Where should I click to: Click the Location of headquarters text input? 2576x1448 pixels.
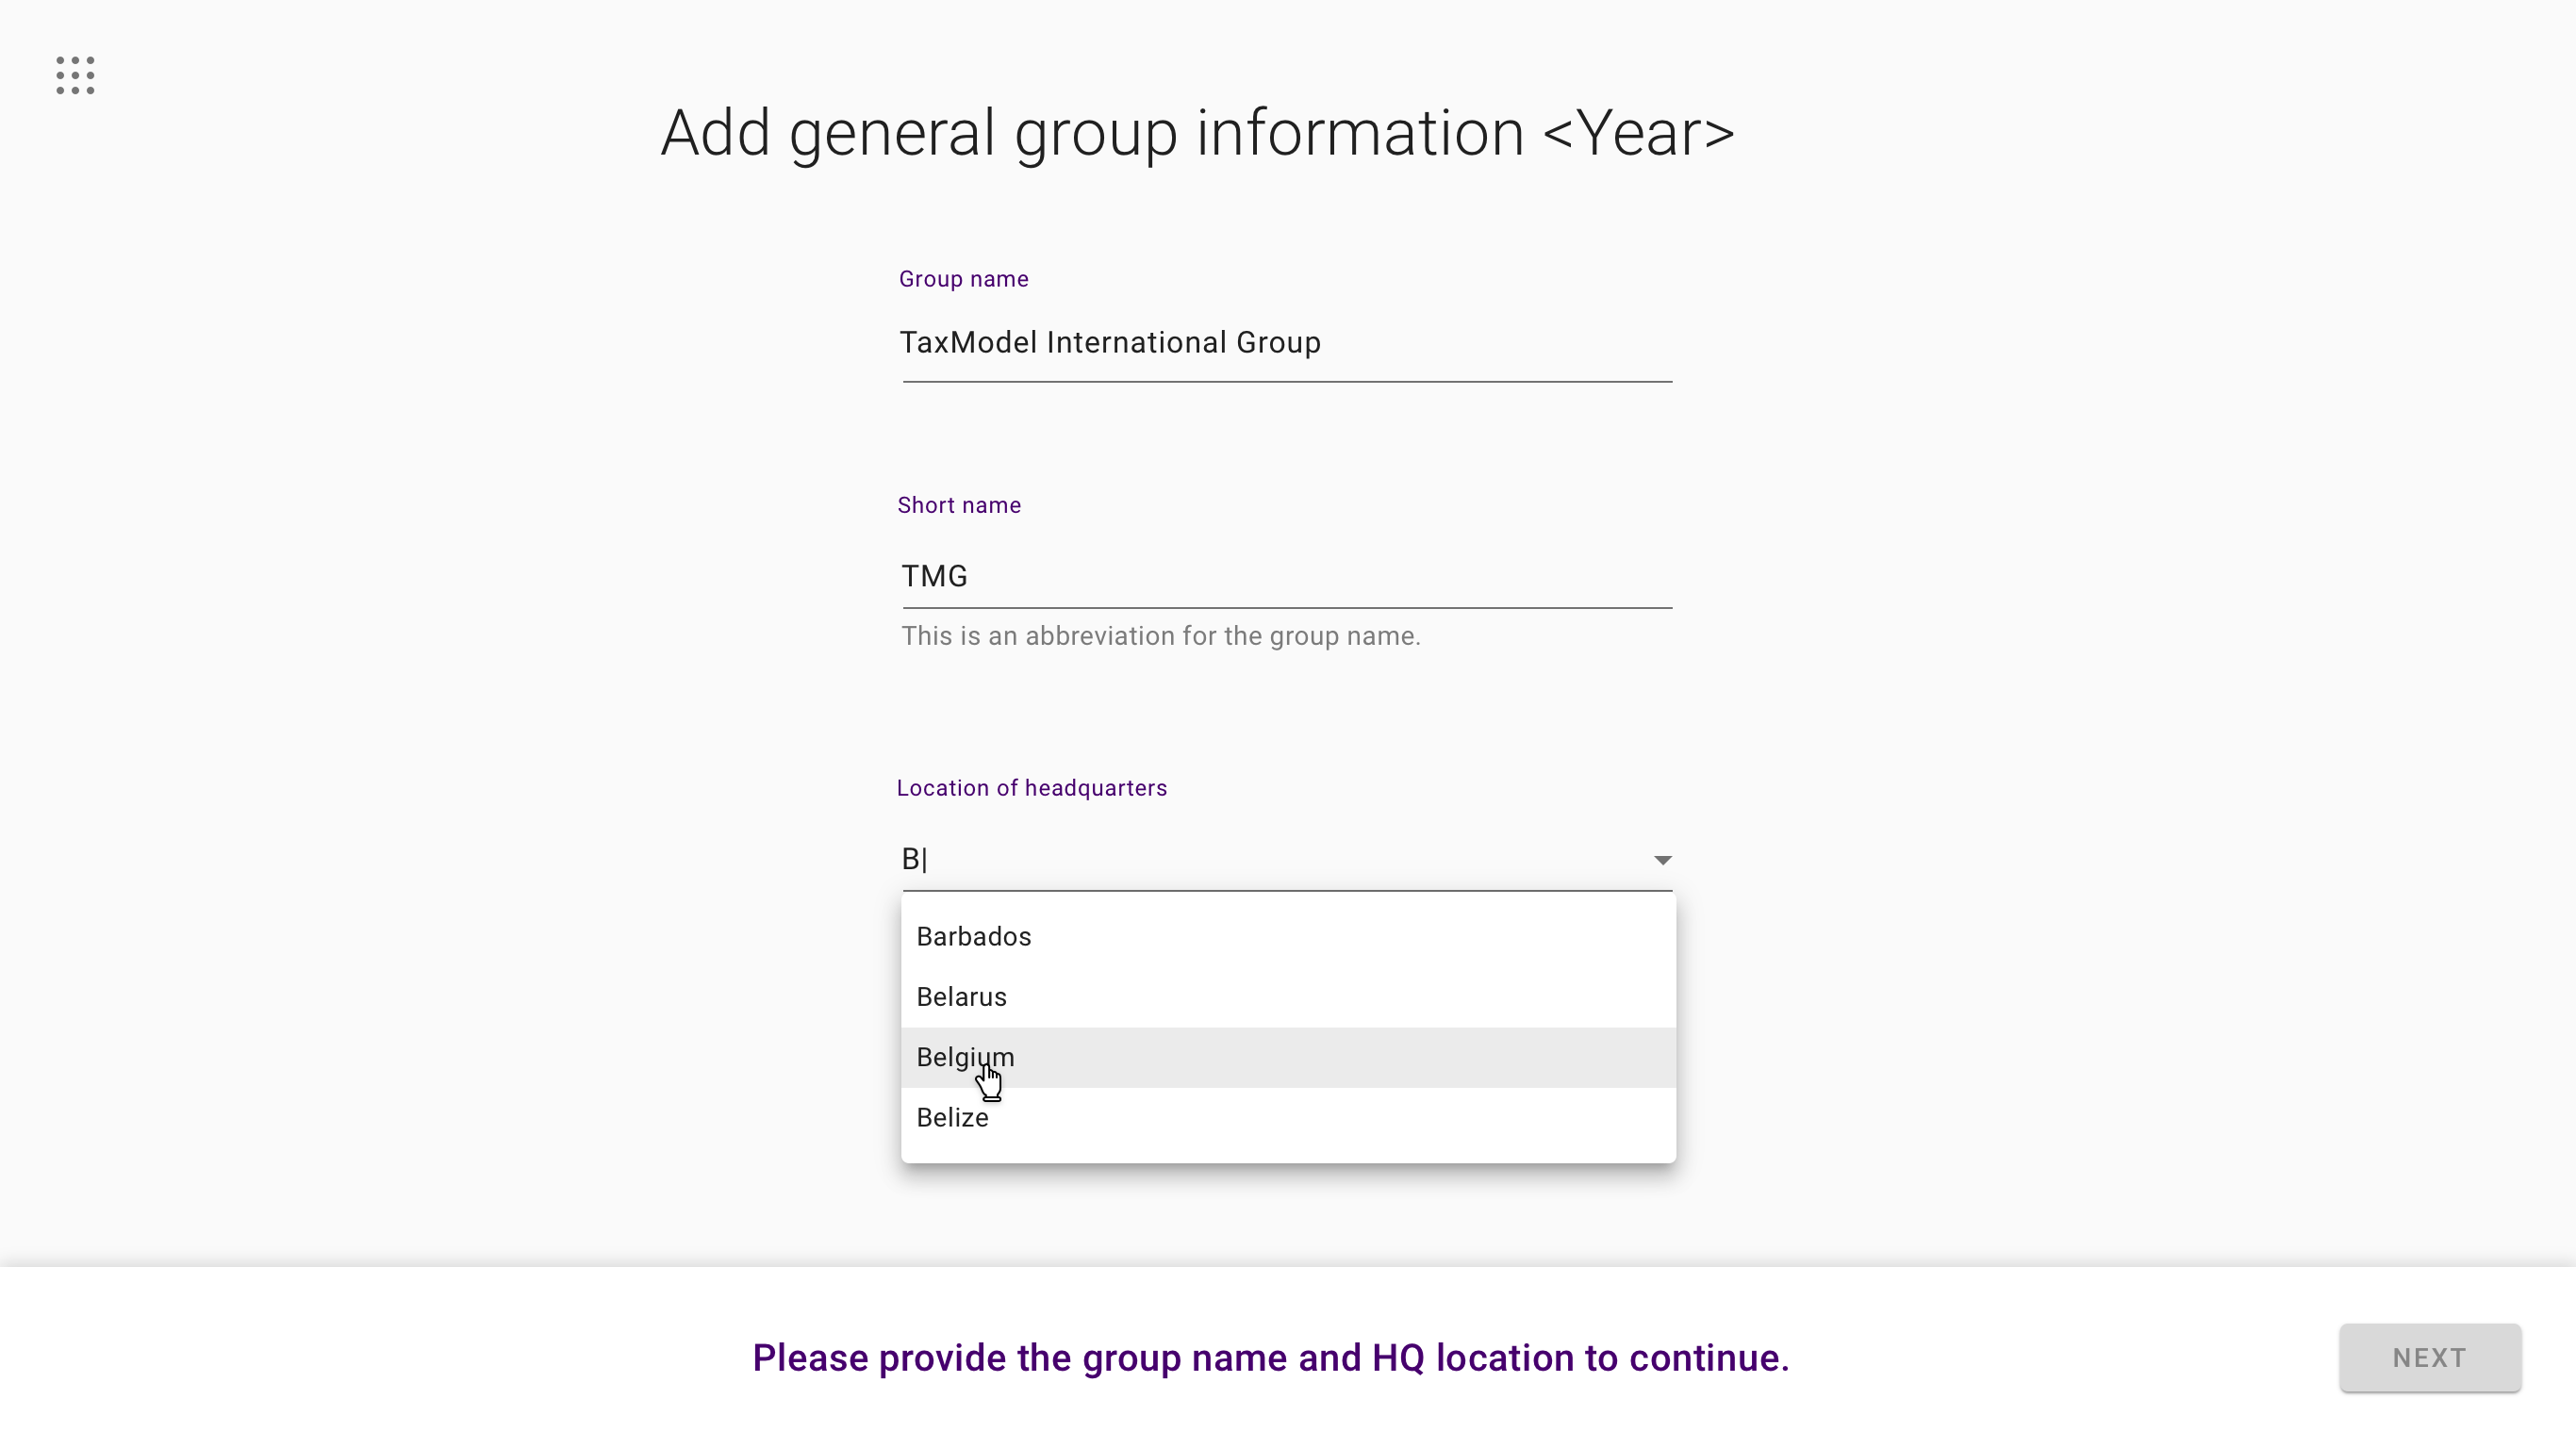coord(1270,859)
